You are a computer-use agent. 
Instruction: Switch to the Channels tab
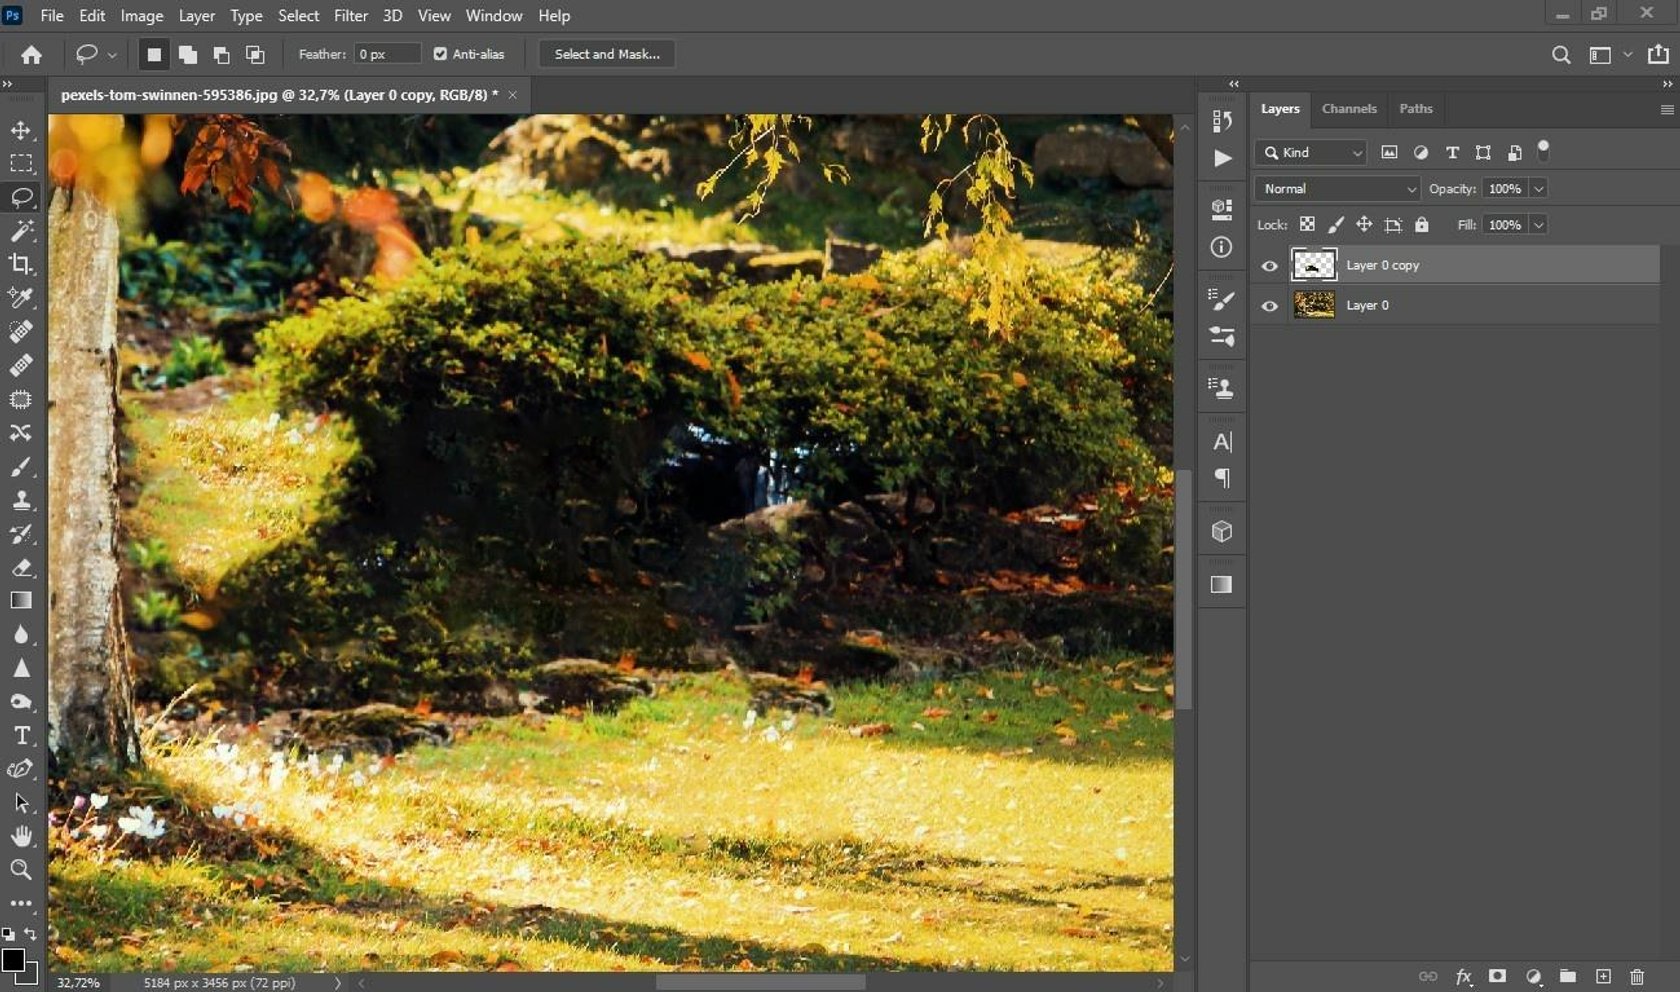pos(1349,108)
